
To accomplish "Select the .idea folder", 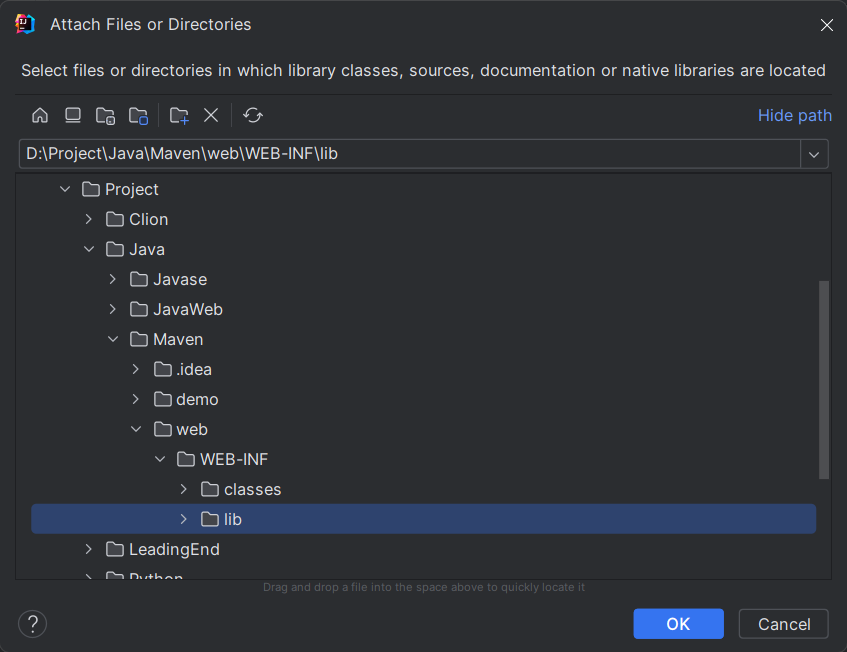I will pos(194,369).
